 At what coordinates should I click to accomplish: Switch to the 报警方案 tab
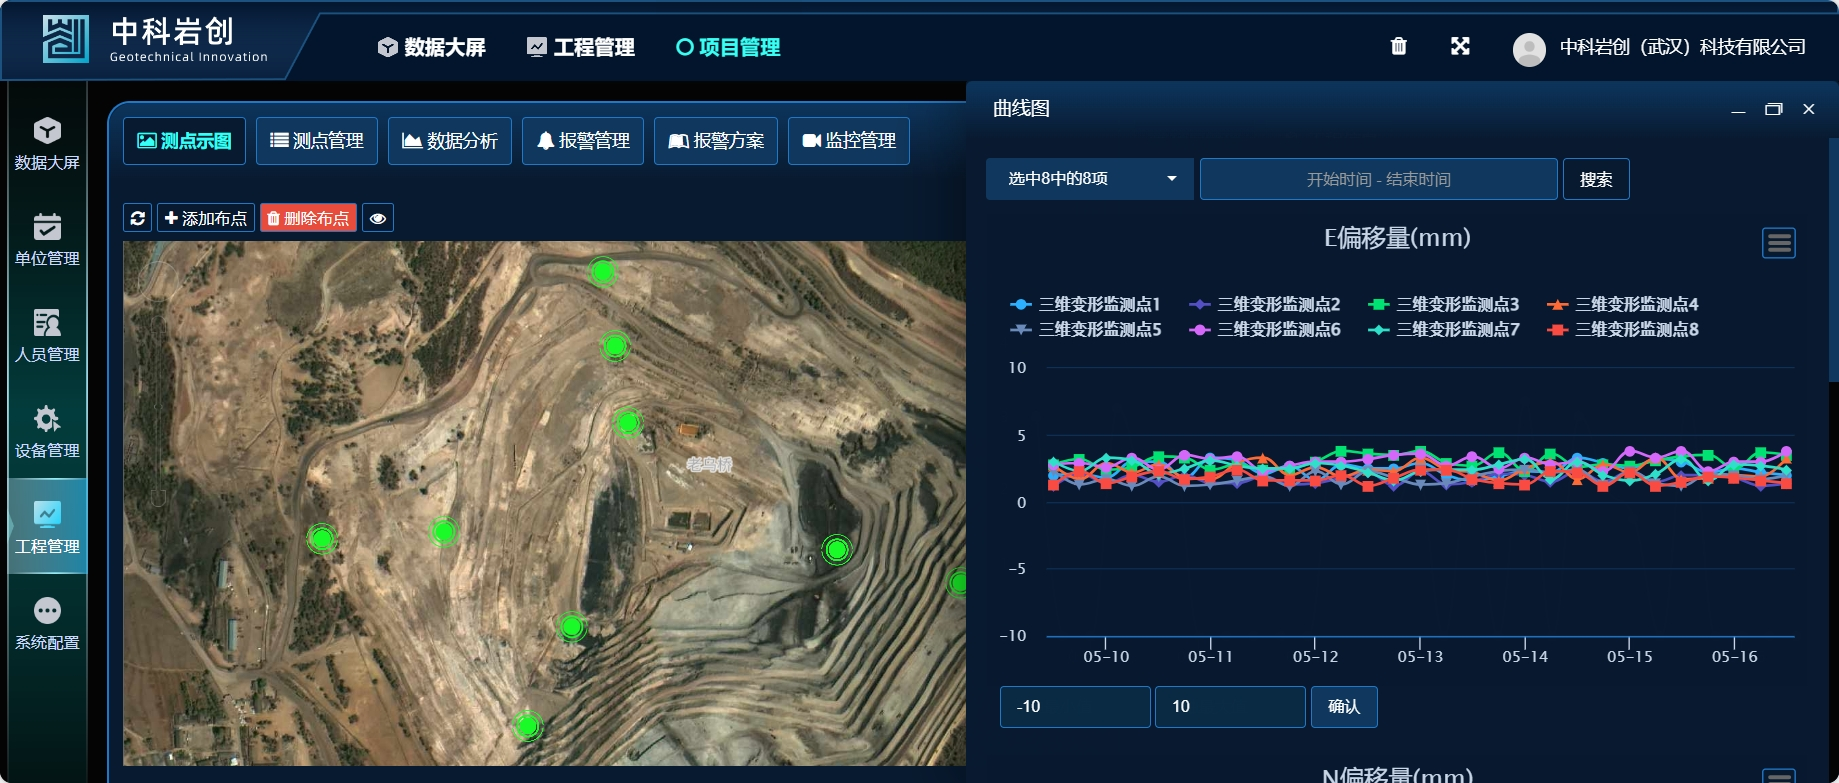(716, 141)
